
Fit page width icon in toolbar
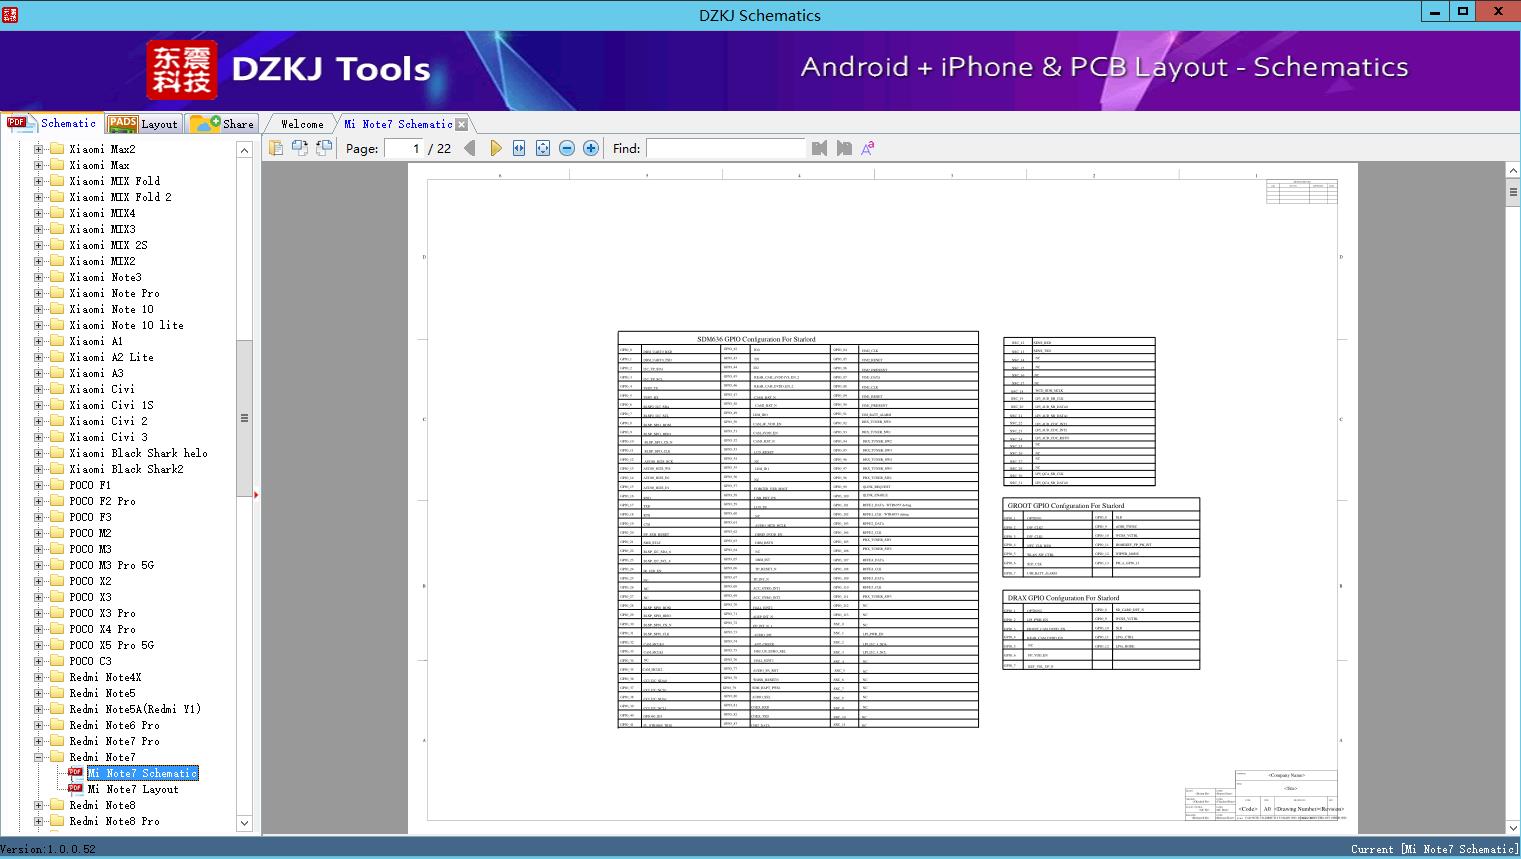tap(519, 148)
